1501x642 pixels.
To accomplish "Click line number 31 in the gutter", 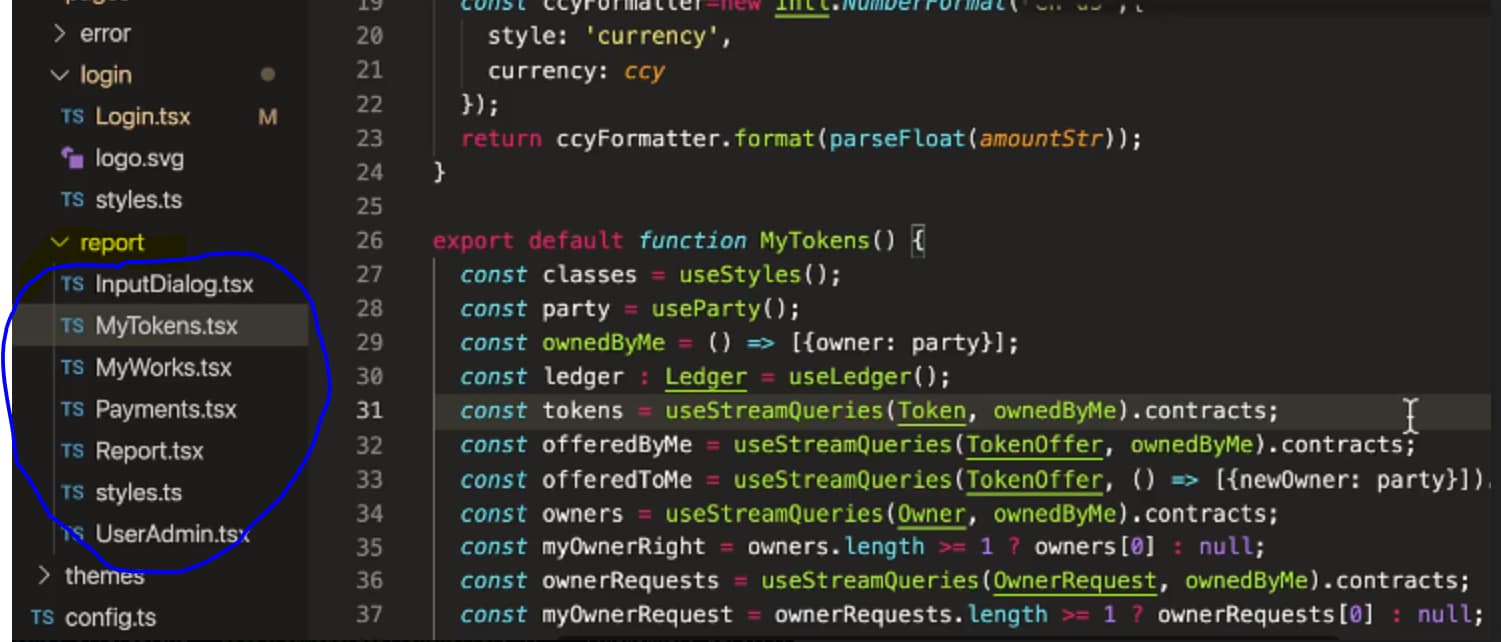I will coord(369,411).
